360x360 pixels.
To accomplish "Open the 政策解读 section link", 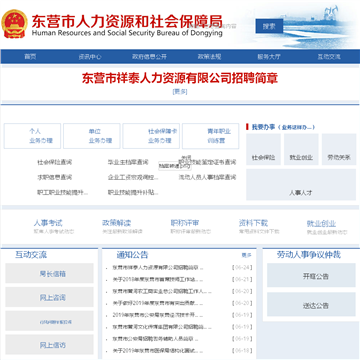I will pyautogui.click(x=117, y=223).
